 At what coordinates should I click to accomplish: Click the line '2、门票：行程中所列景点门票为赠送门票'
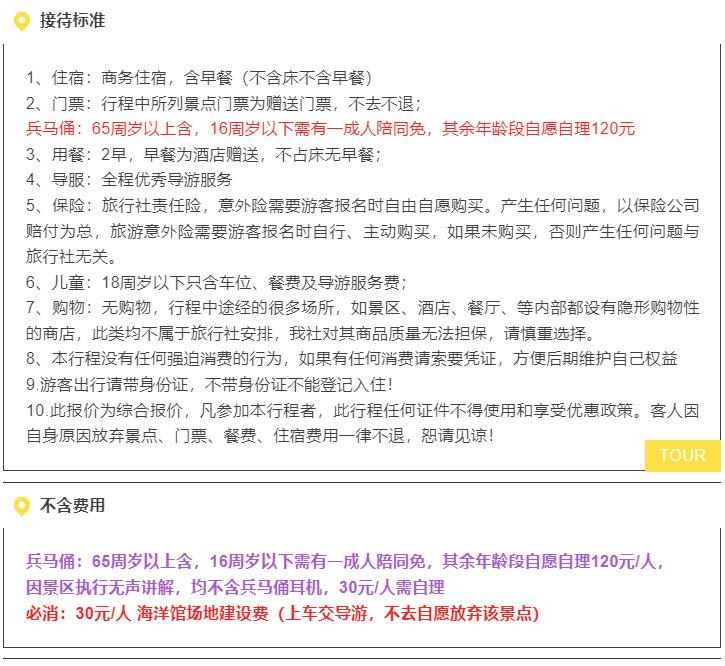[x=224, y=104]
